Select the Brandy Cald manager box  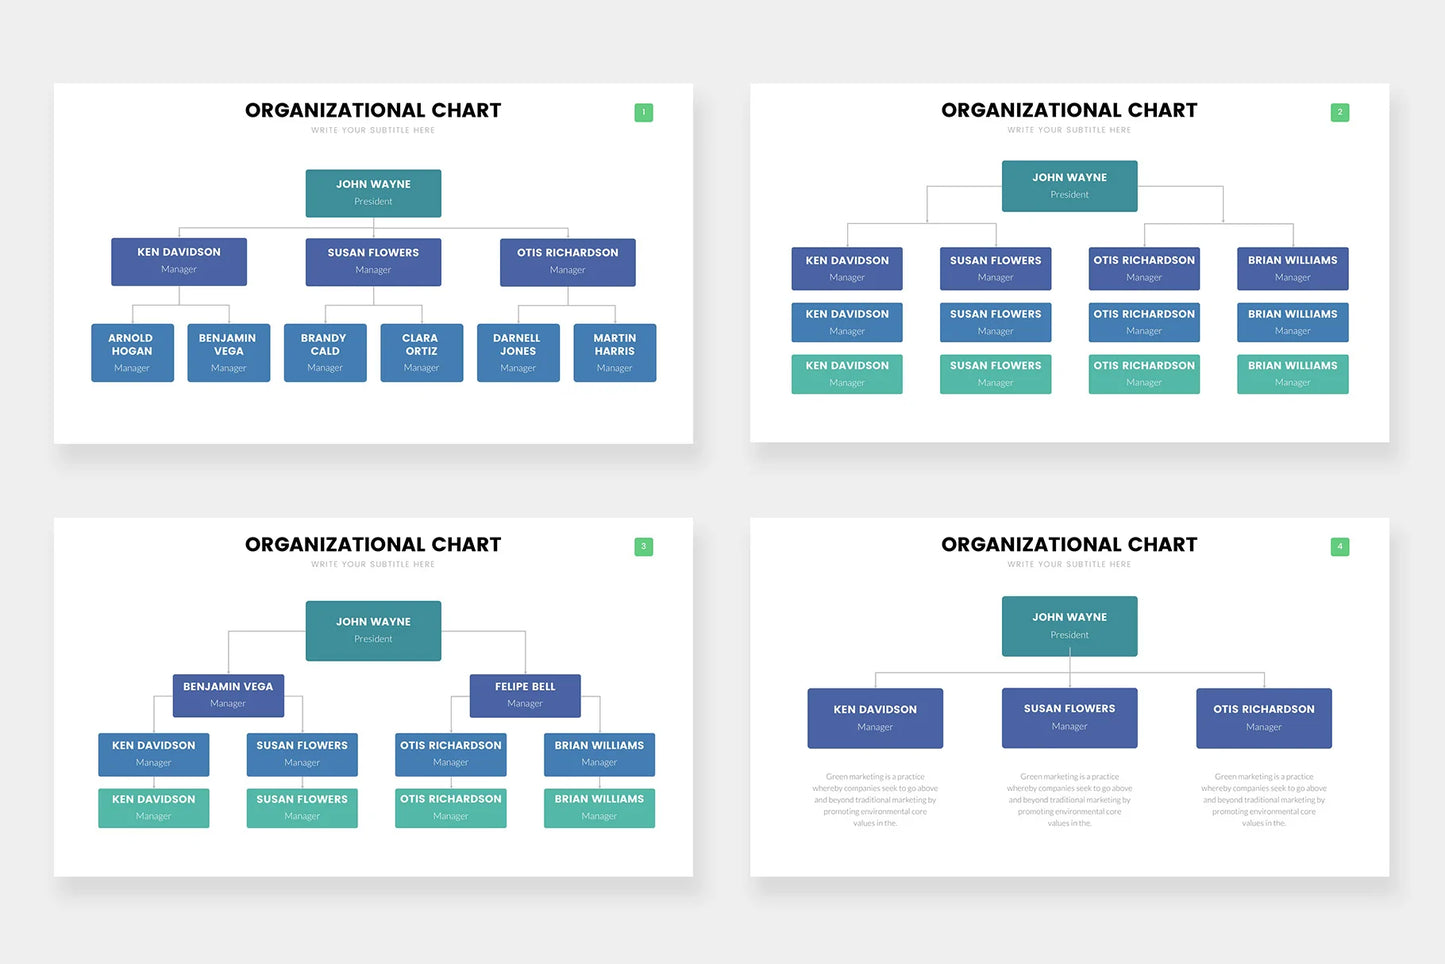pos(325,353)
